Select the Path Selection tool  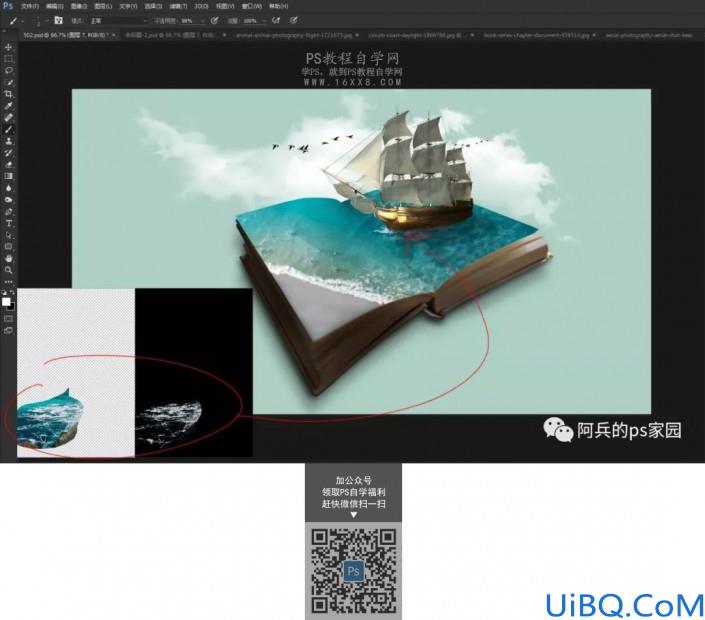pos(8,235)
